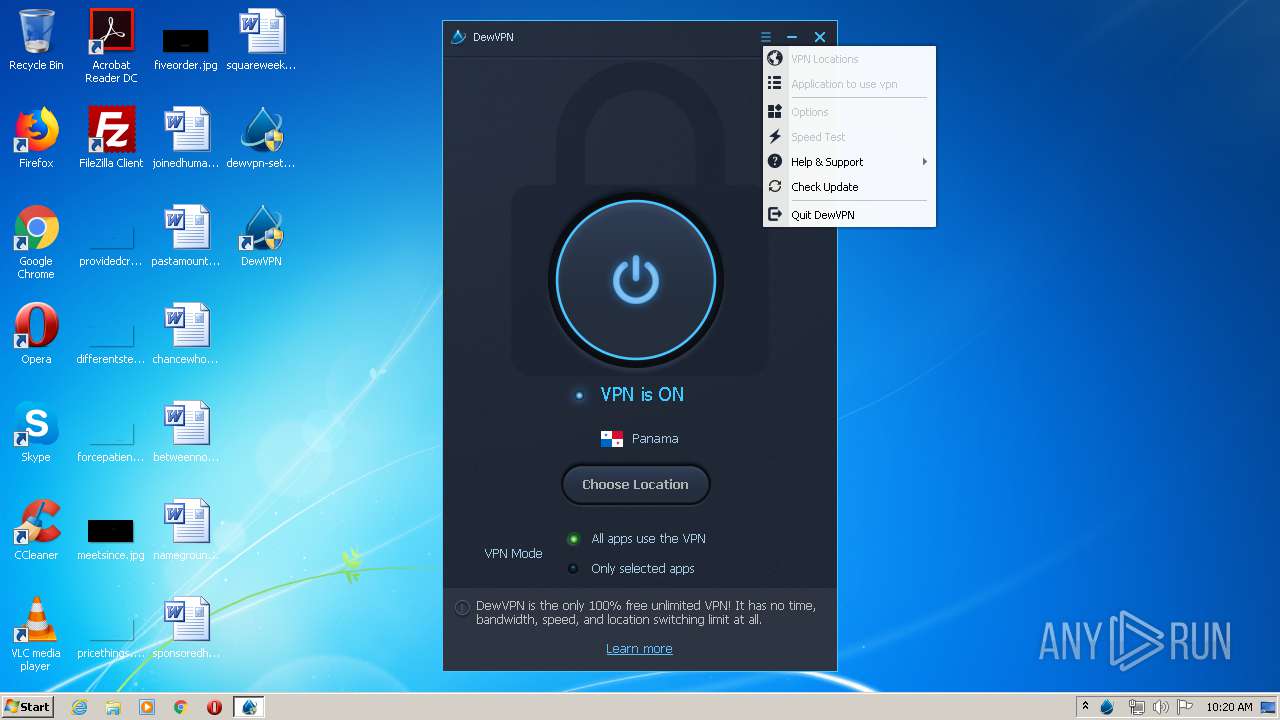The height and width of the screenshot is (720, 1280).
Task: Click the DewVPN logo in title bar
Action: [459, 37]
